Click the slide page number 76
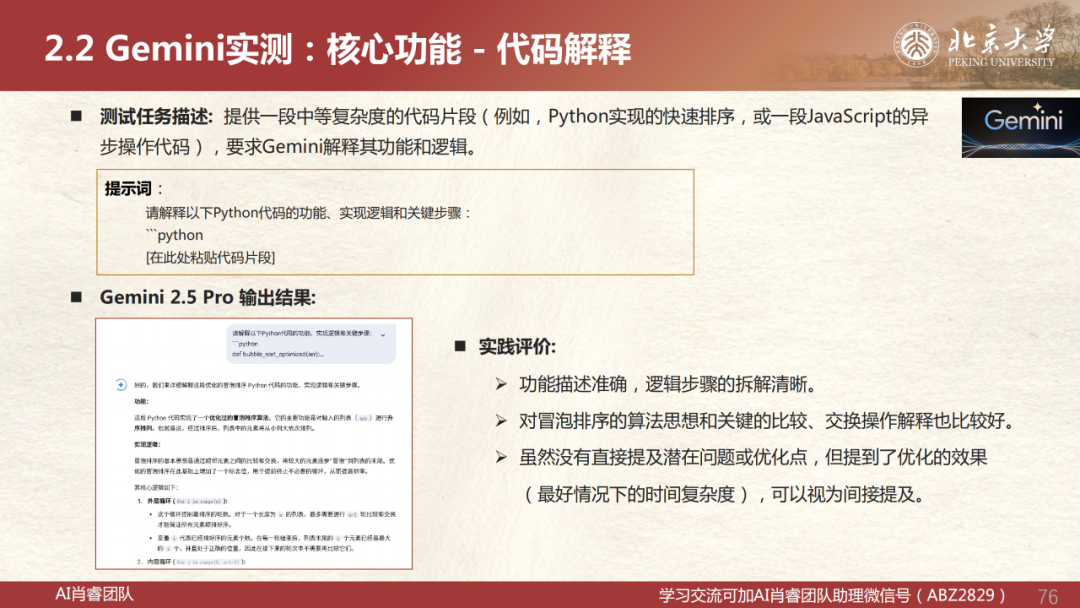Image resolution: width=1080 pixels, height=608 pixels. 1048,596
